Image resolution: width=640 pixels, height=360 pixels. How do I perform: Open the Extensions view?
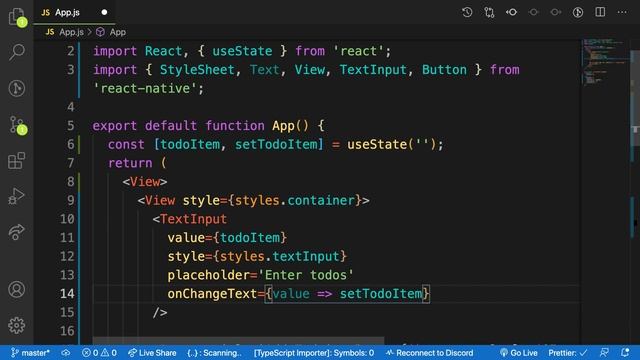pyautogui.click(x=17, y=160)
